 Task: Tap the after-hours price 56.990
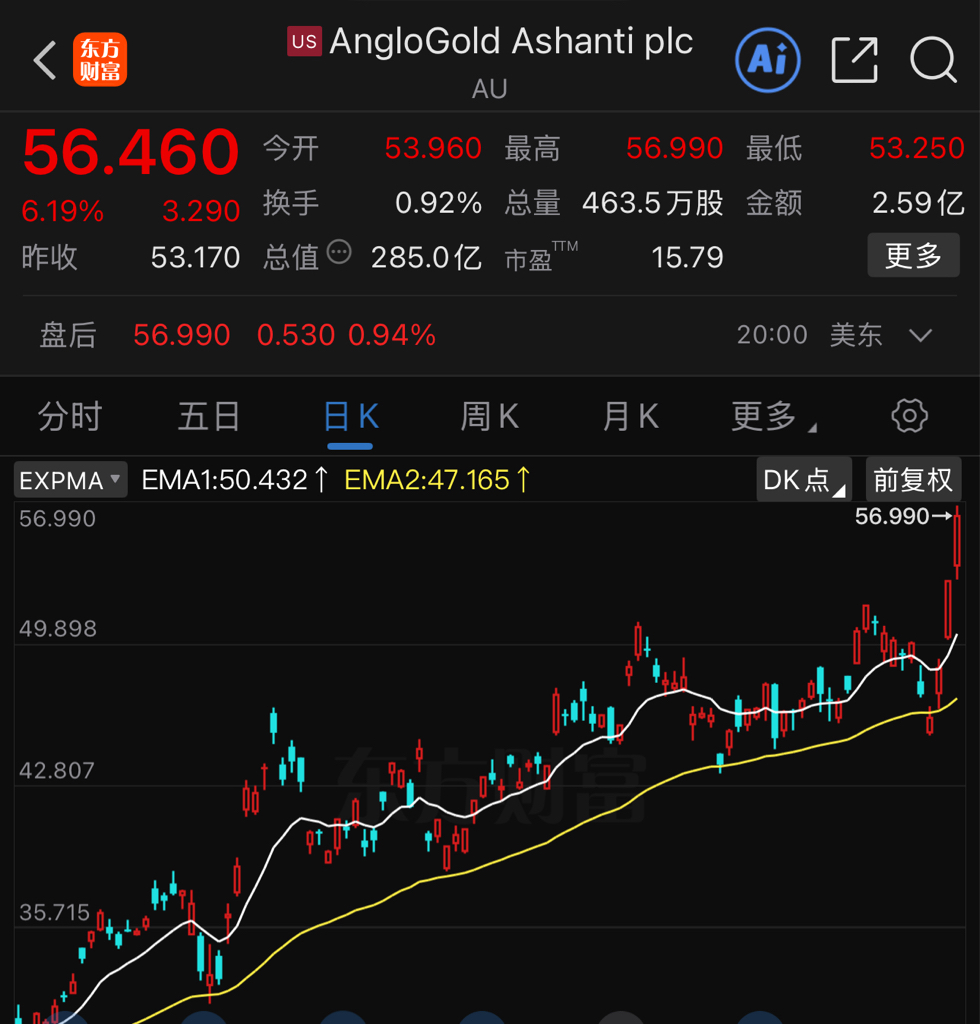pyautogui.click(x=182, y=335)
